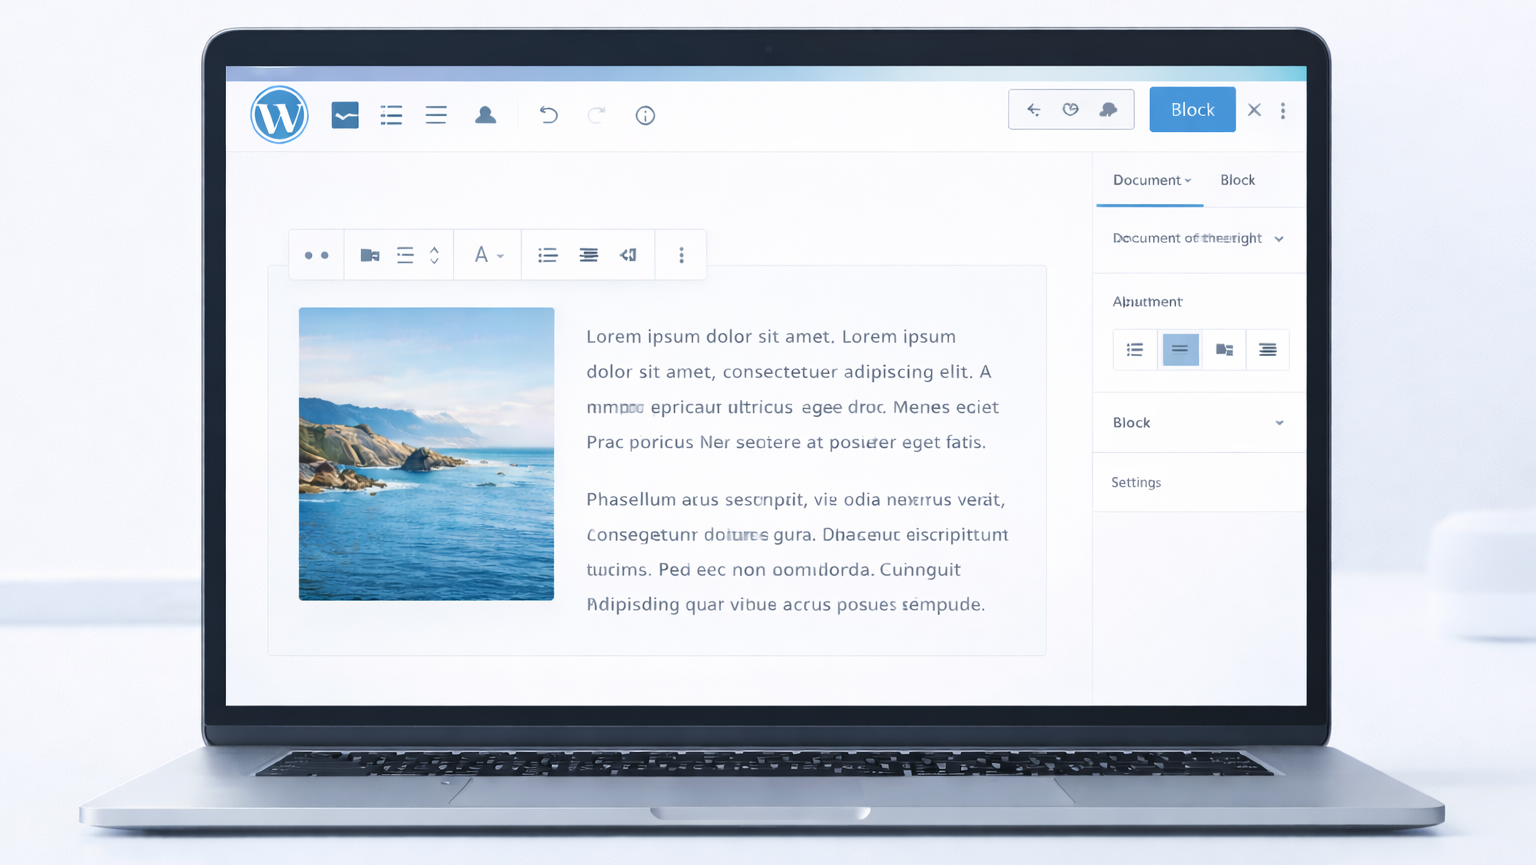Click the ocean landscape image thumbnail
1536x865 pixels.
pyautogui.click(x=426, y=453)
